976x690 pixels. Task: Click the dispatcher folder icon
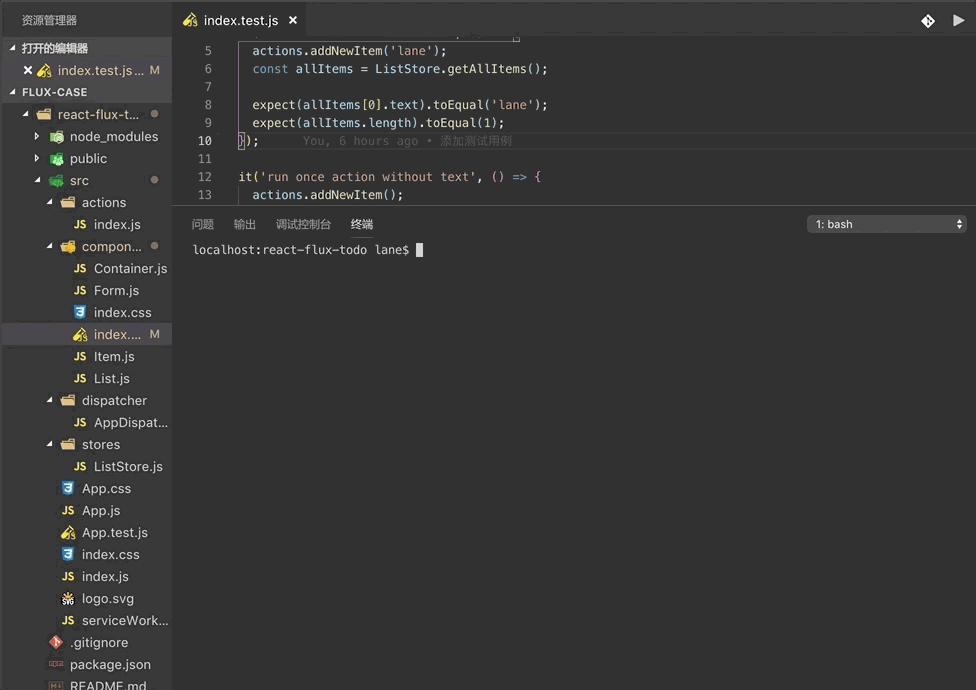68,400
